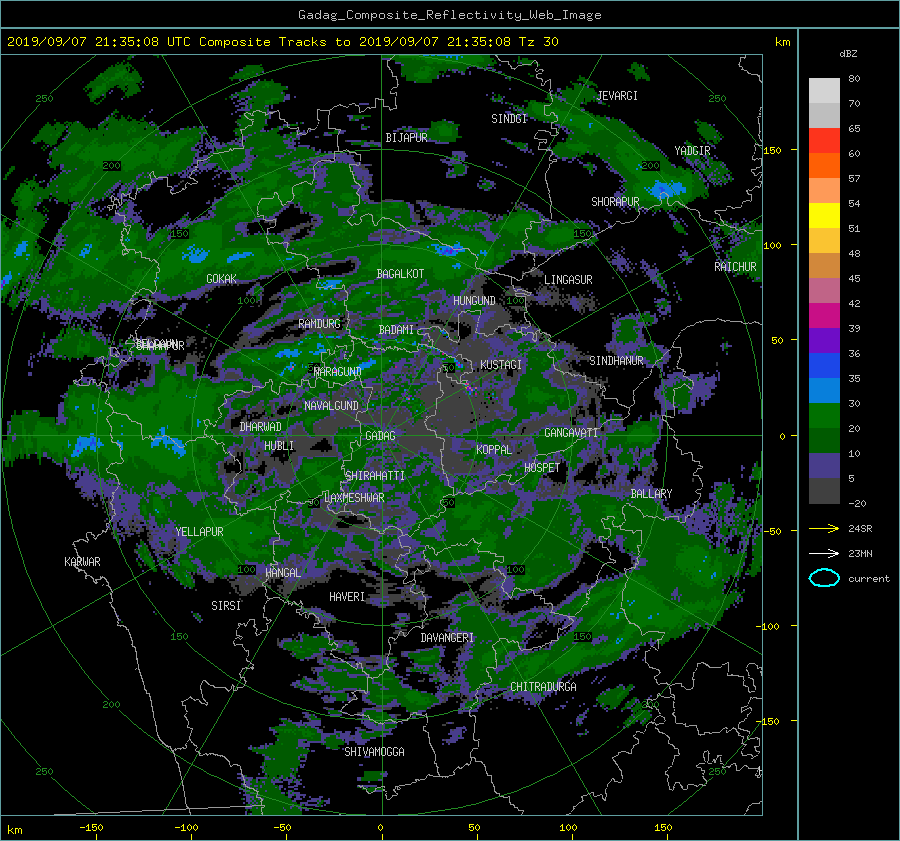Screen dimensions: 900x841
Task: Click the YELLAPUR city label
Action: point(199,532)
